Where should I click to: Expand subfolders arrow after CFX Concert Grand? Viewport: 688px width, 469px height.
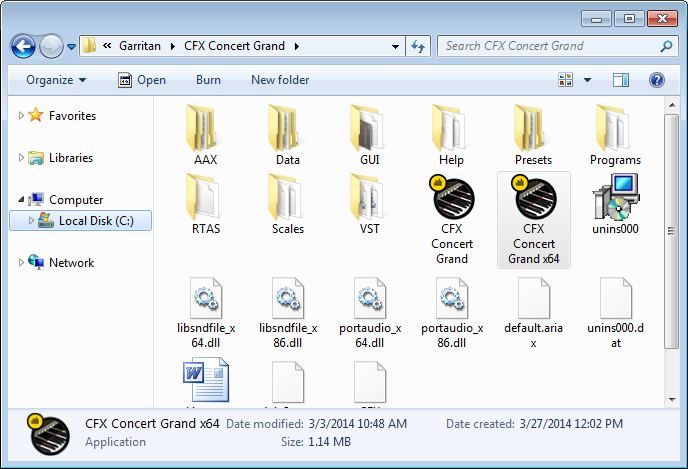297,46
